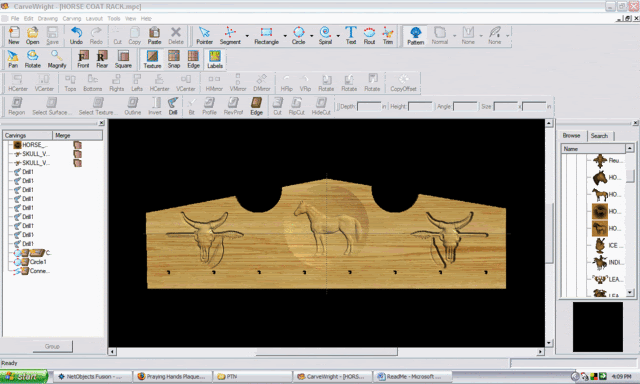Open the Pattern tool
This screenshot has width=640, height=384.
415,36
